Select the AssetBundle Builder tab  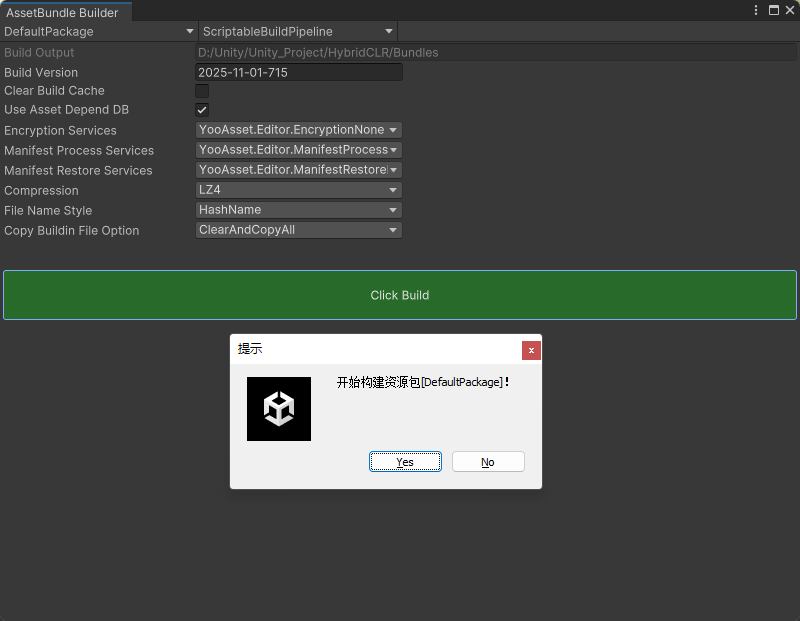66,12
